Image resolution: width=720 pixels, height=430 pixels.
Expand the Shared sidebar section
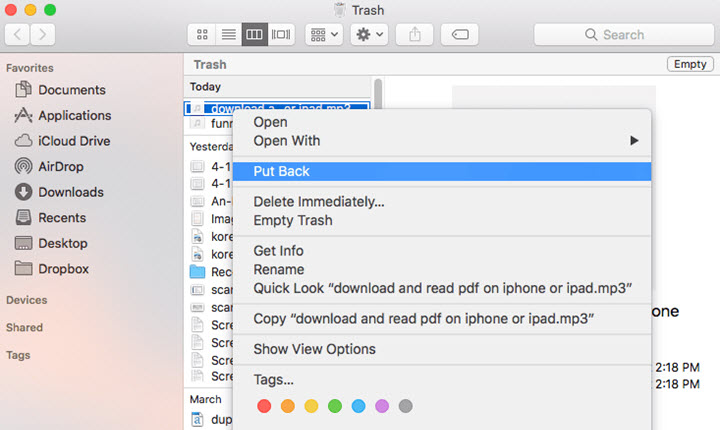point(24,328)
